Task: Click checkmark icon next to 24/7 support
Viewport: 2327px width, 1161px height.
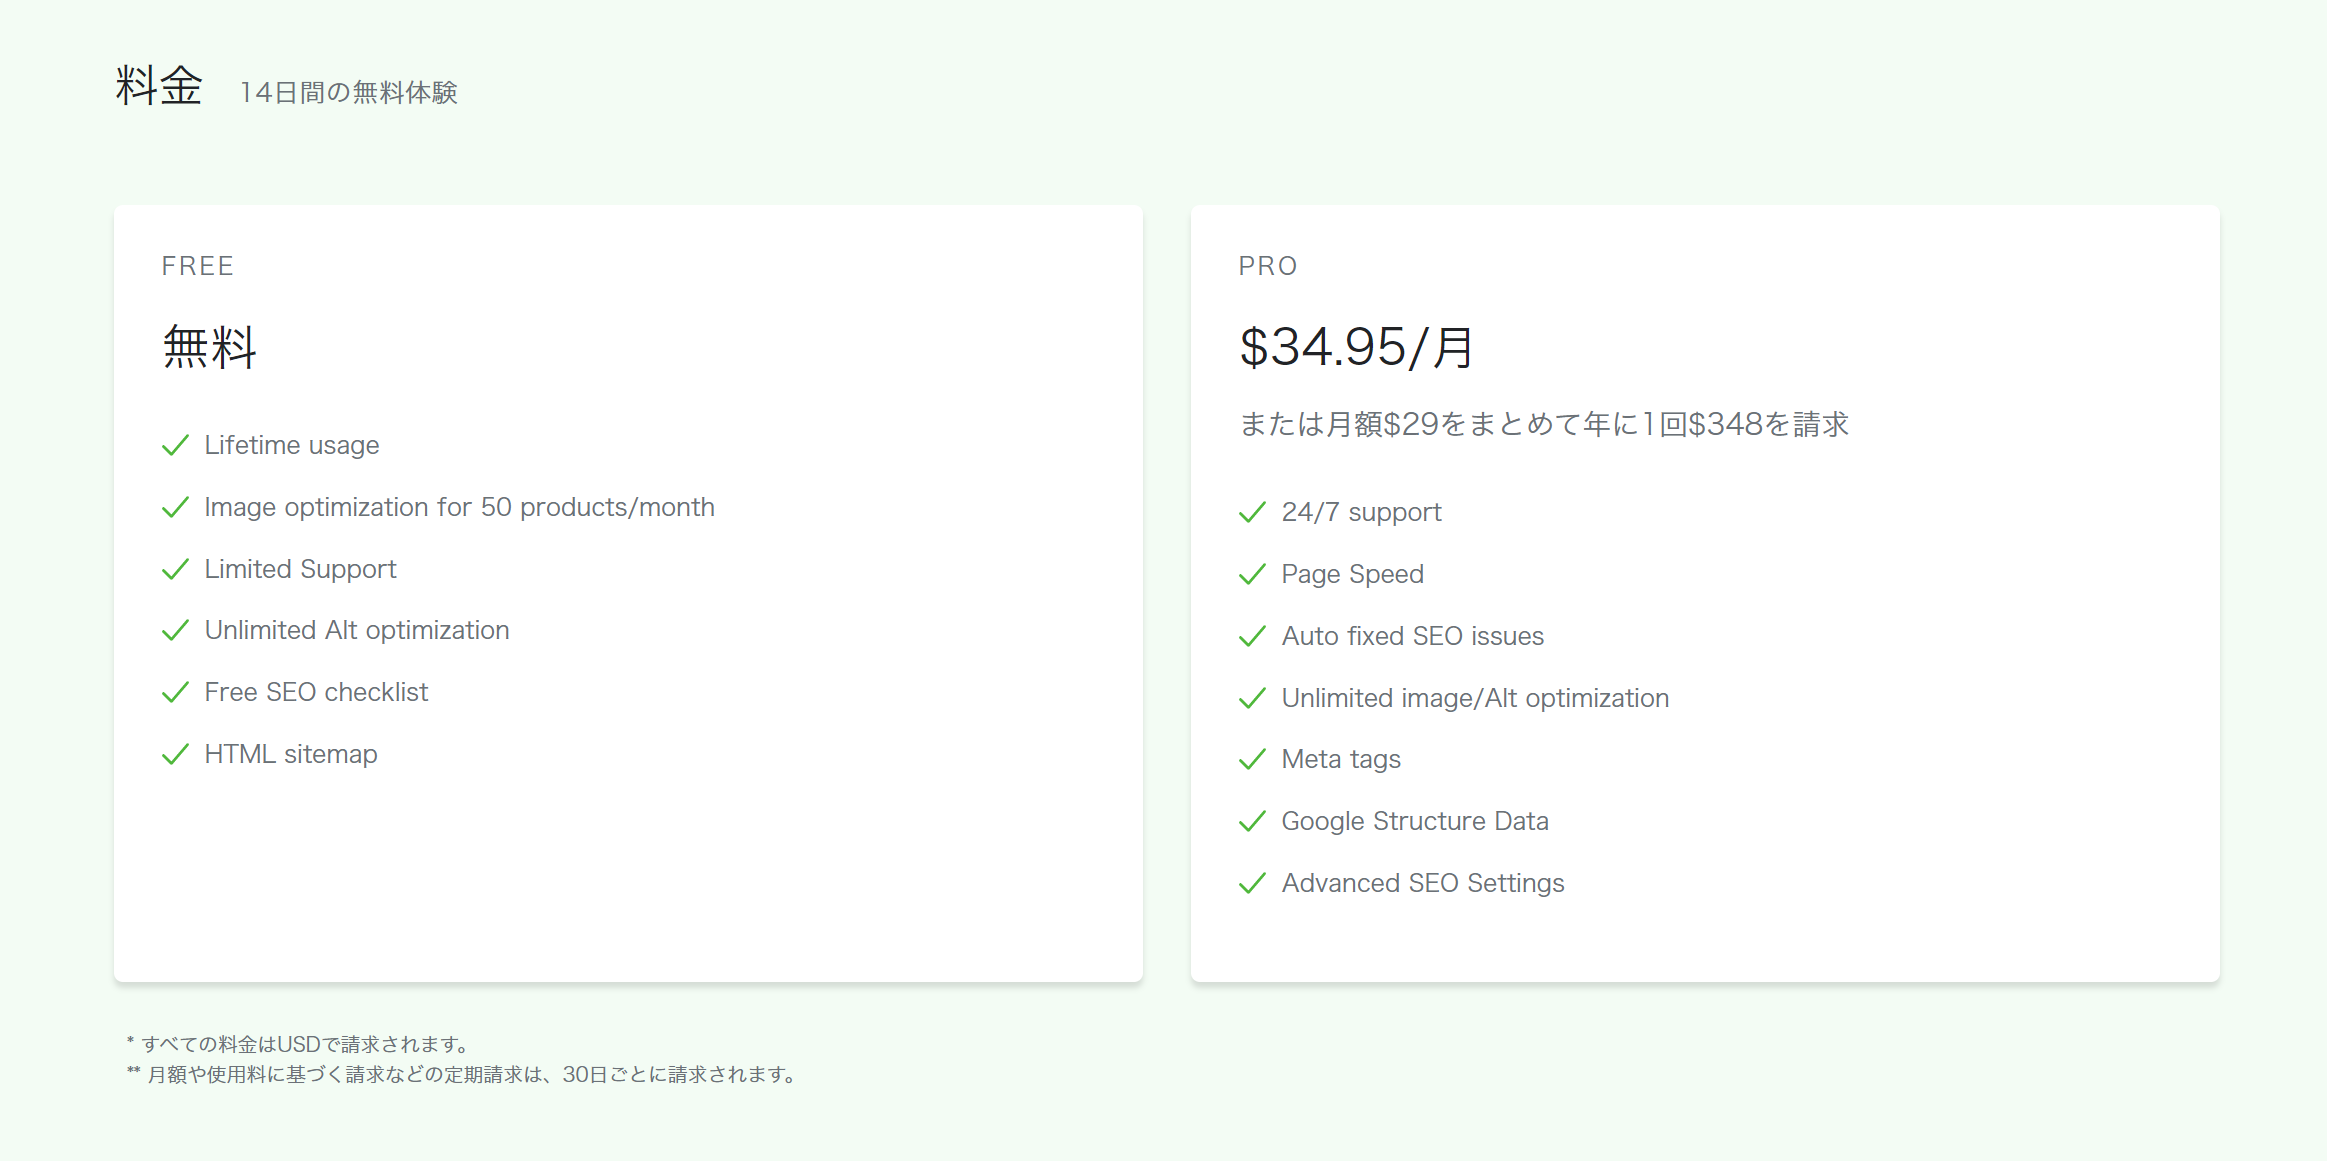Action: click(x=1252, y=513)
